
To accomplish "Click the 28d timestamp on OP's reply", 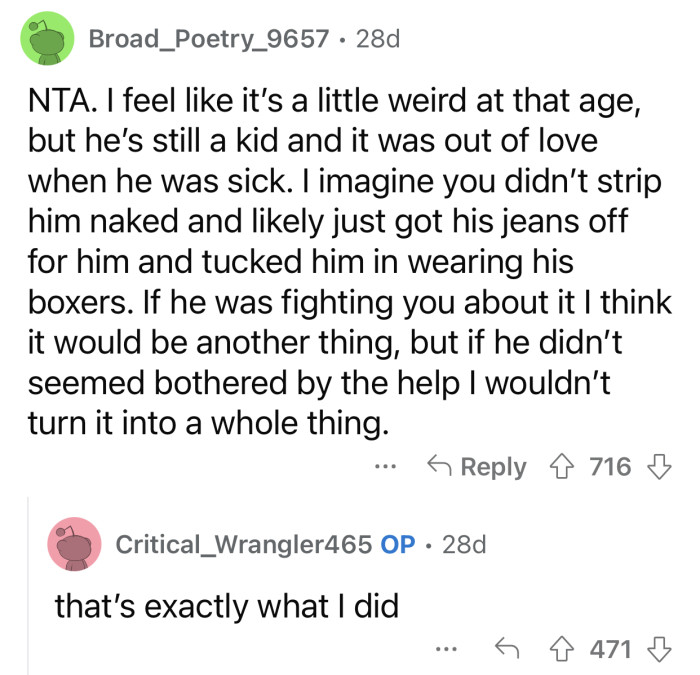I will [x=464, y=544].
